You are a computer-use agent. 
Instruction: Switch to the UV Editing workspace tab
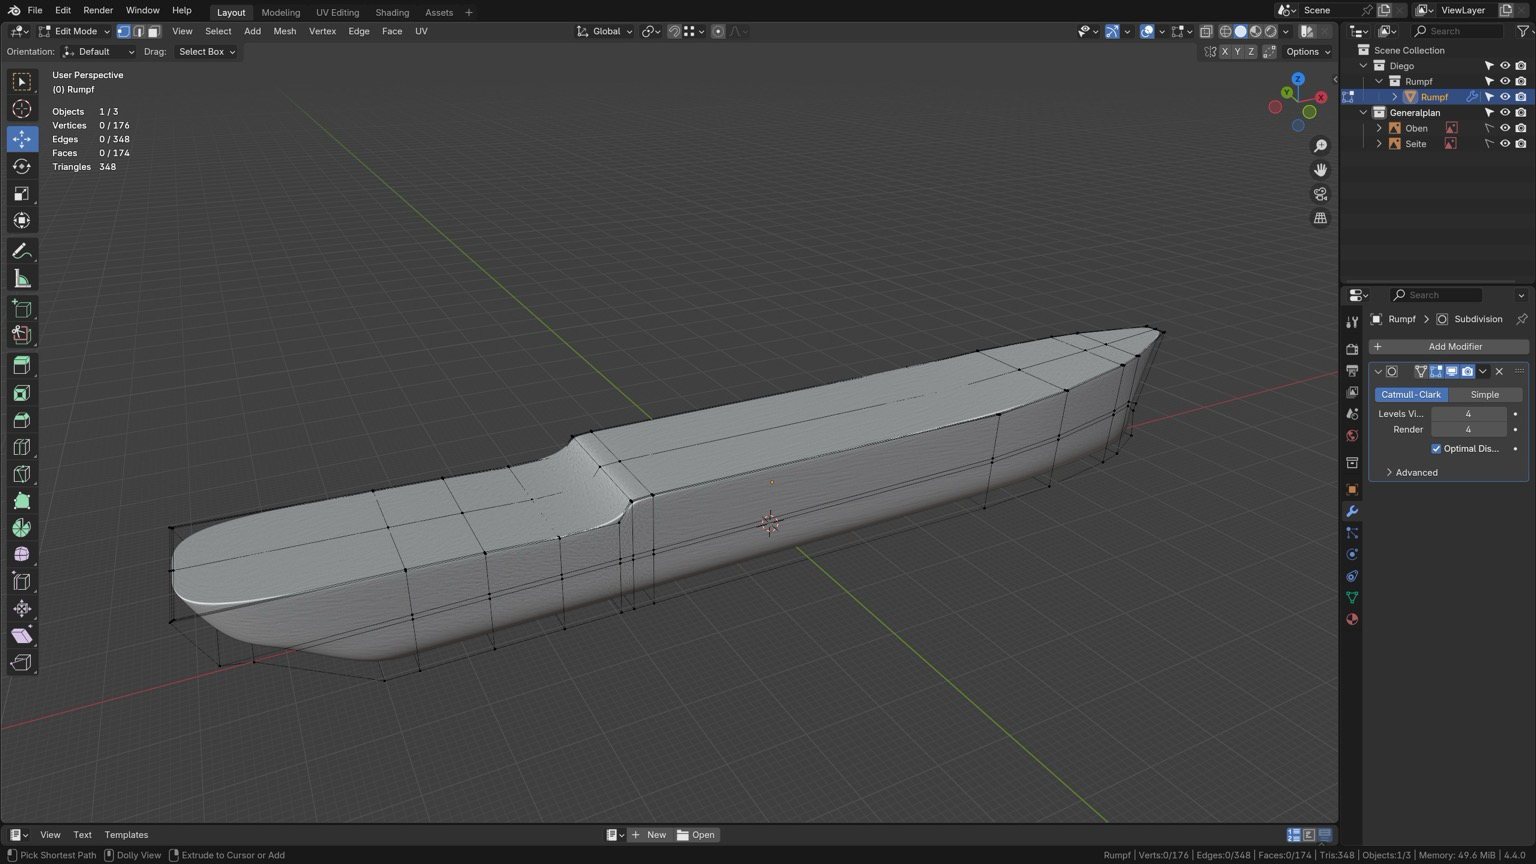click(337, 12)
